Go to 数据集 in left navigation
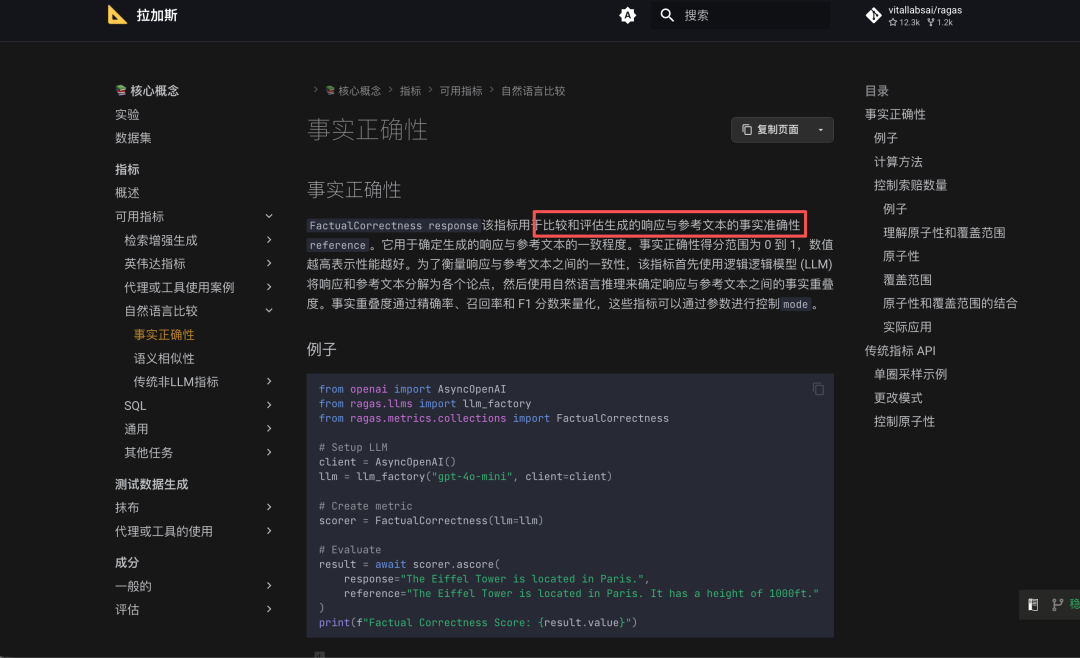1080x658 pixels. pos(133,138)
